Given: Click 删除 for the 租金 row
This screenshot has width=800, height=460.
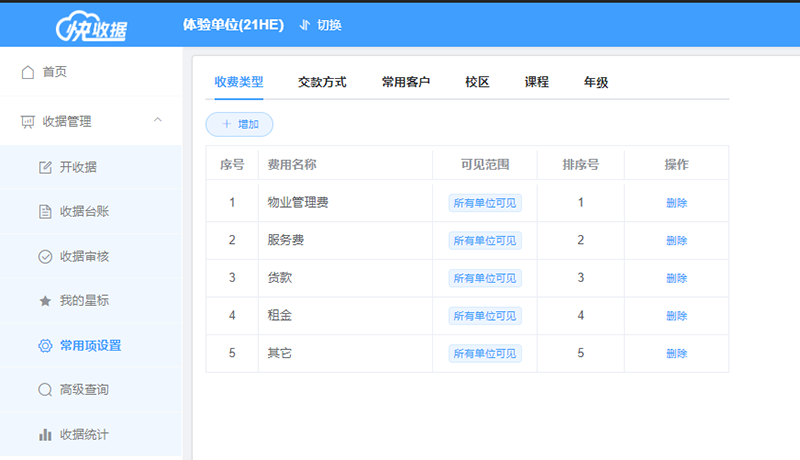Looking at the screenshot, I should [677, 316].
